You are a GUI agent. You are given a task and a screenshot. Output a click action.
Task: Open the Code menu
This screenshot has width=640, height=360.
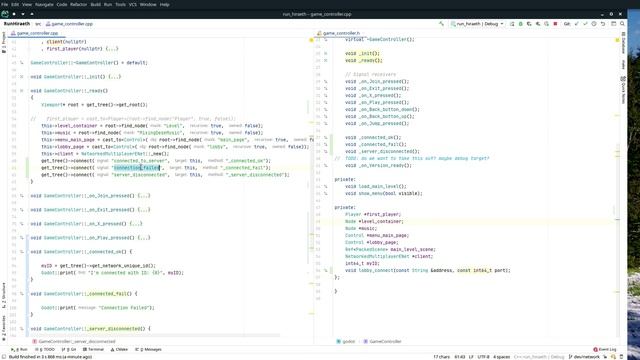[62, 4]
